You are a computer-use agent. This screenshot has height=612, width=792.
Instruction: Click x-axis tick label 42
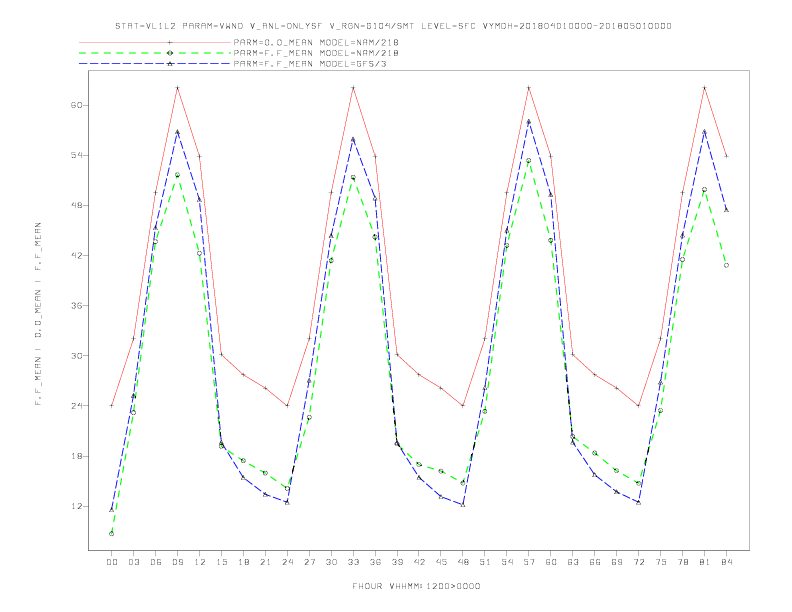coord(419,562)
